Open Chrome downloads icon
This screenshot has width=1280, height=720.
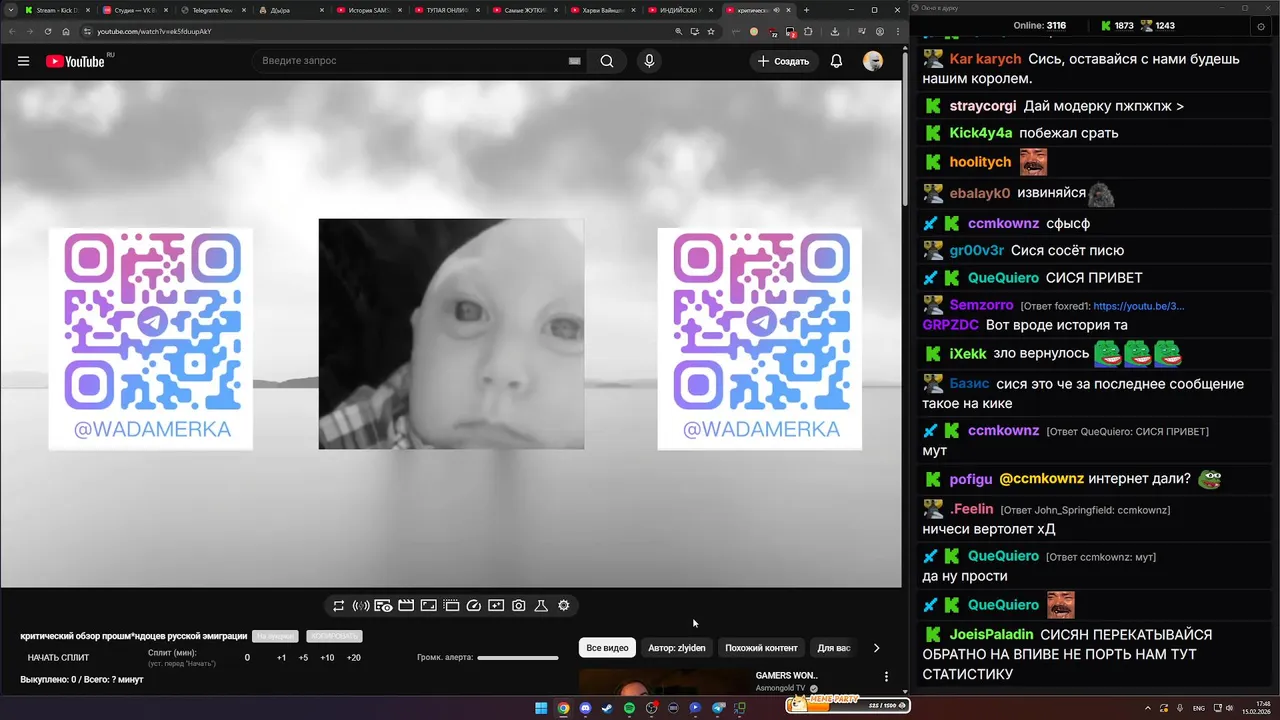(835, 31)
